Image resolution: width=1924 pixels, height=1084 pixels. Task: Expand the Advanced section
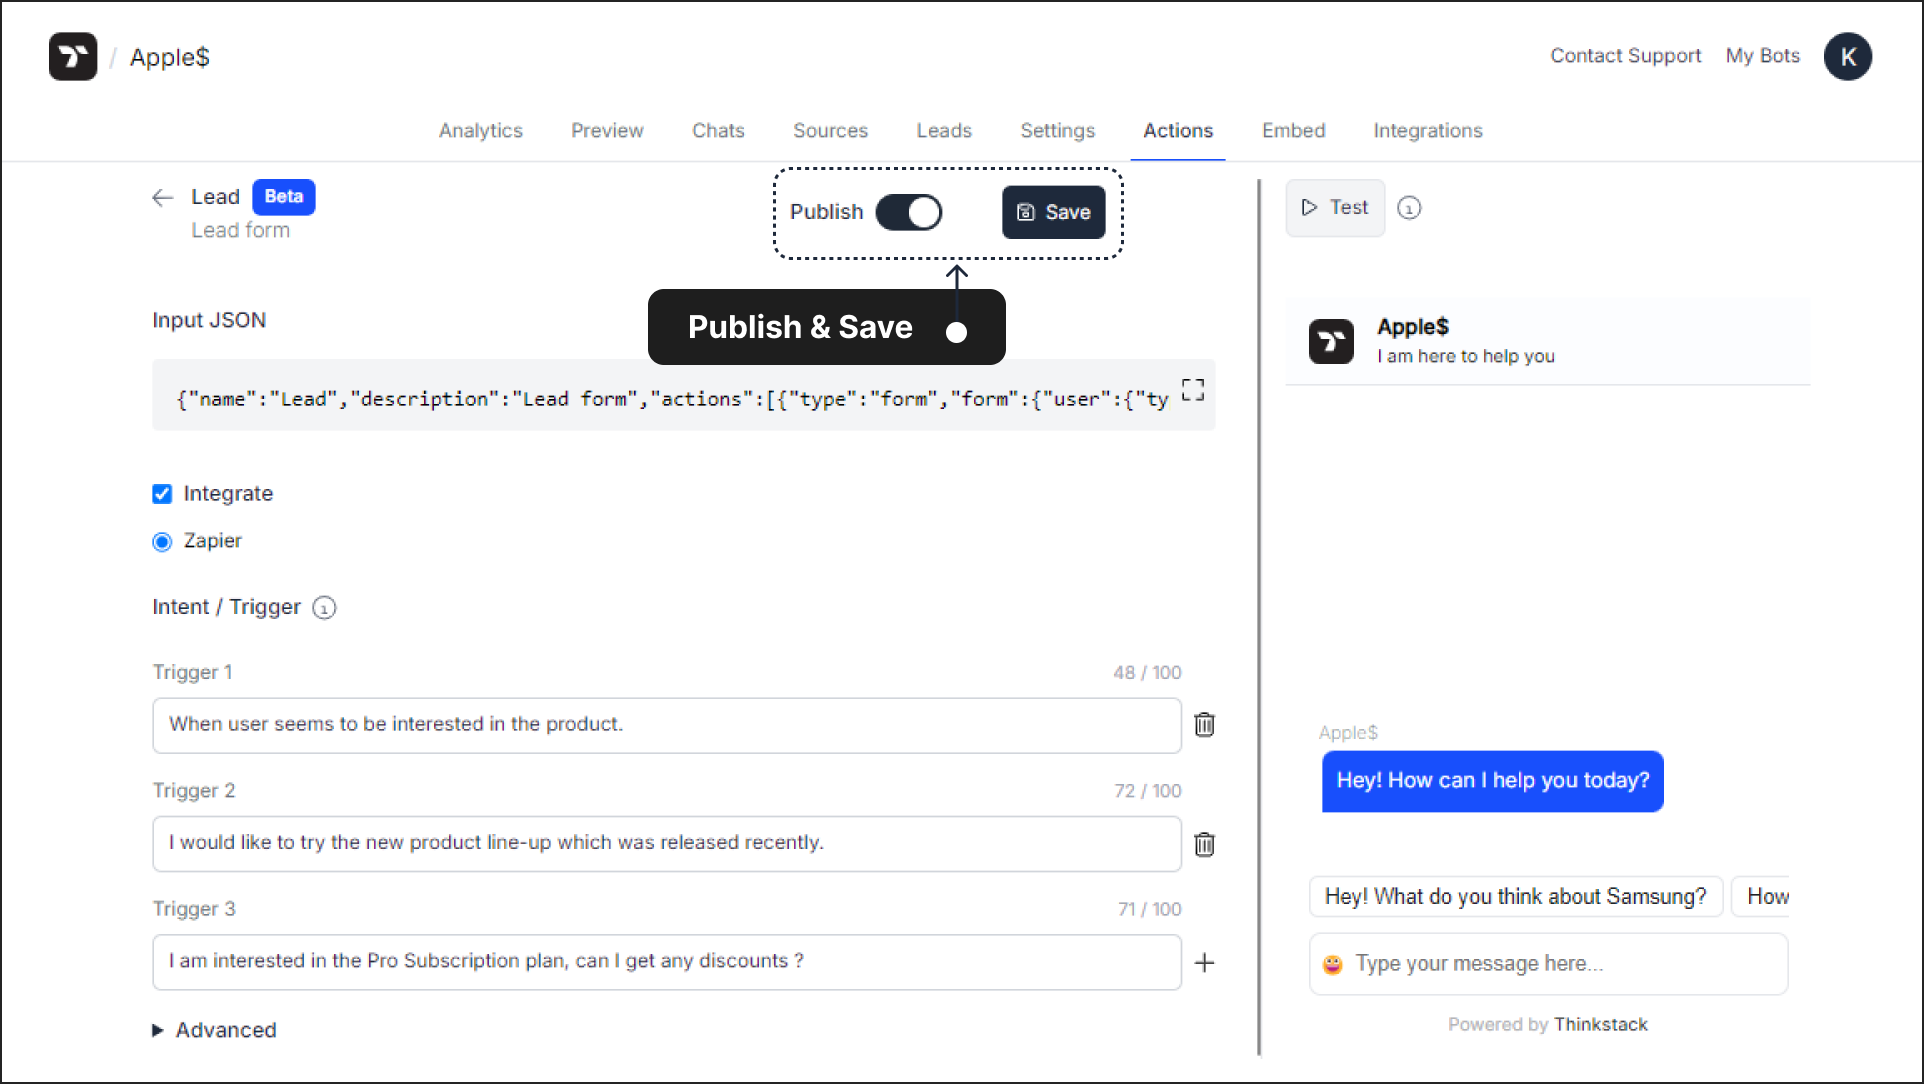pyautogui.click(x=214, y=1030)
